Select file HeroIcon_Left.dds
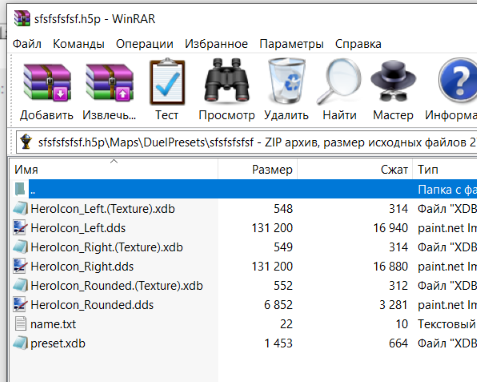 [78, 228]
